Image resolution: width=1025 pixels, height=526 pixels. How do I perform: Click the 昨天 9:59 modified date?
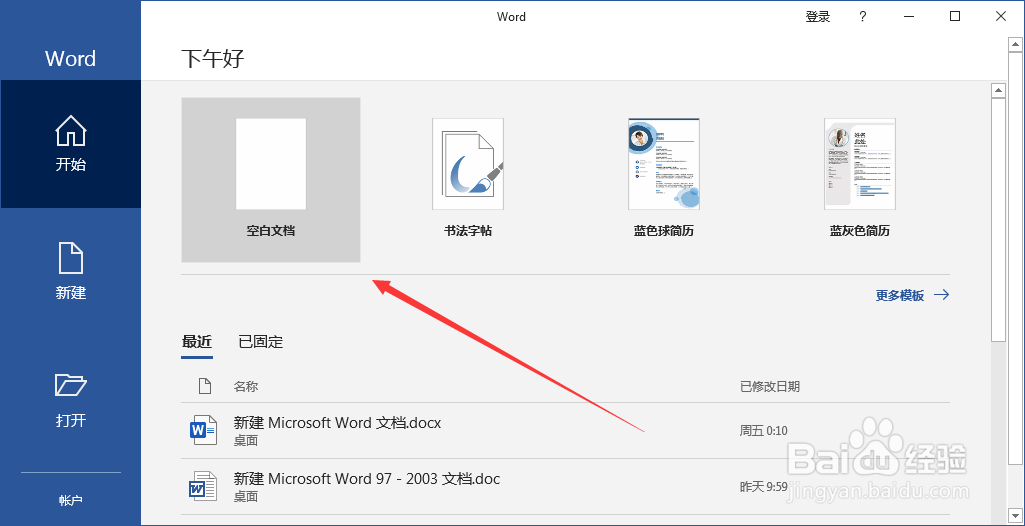pos(764,487)
